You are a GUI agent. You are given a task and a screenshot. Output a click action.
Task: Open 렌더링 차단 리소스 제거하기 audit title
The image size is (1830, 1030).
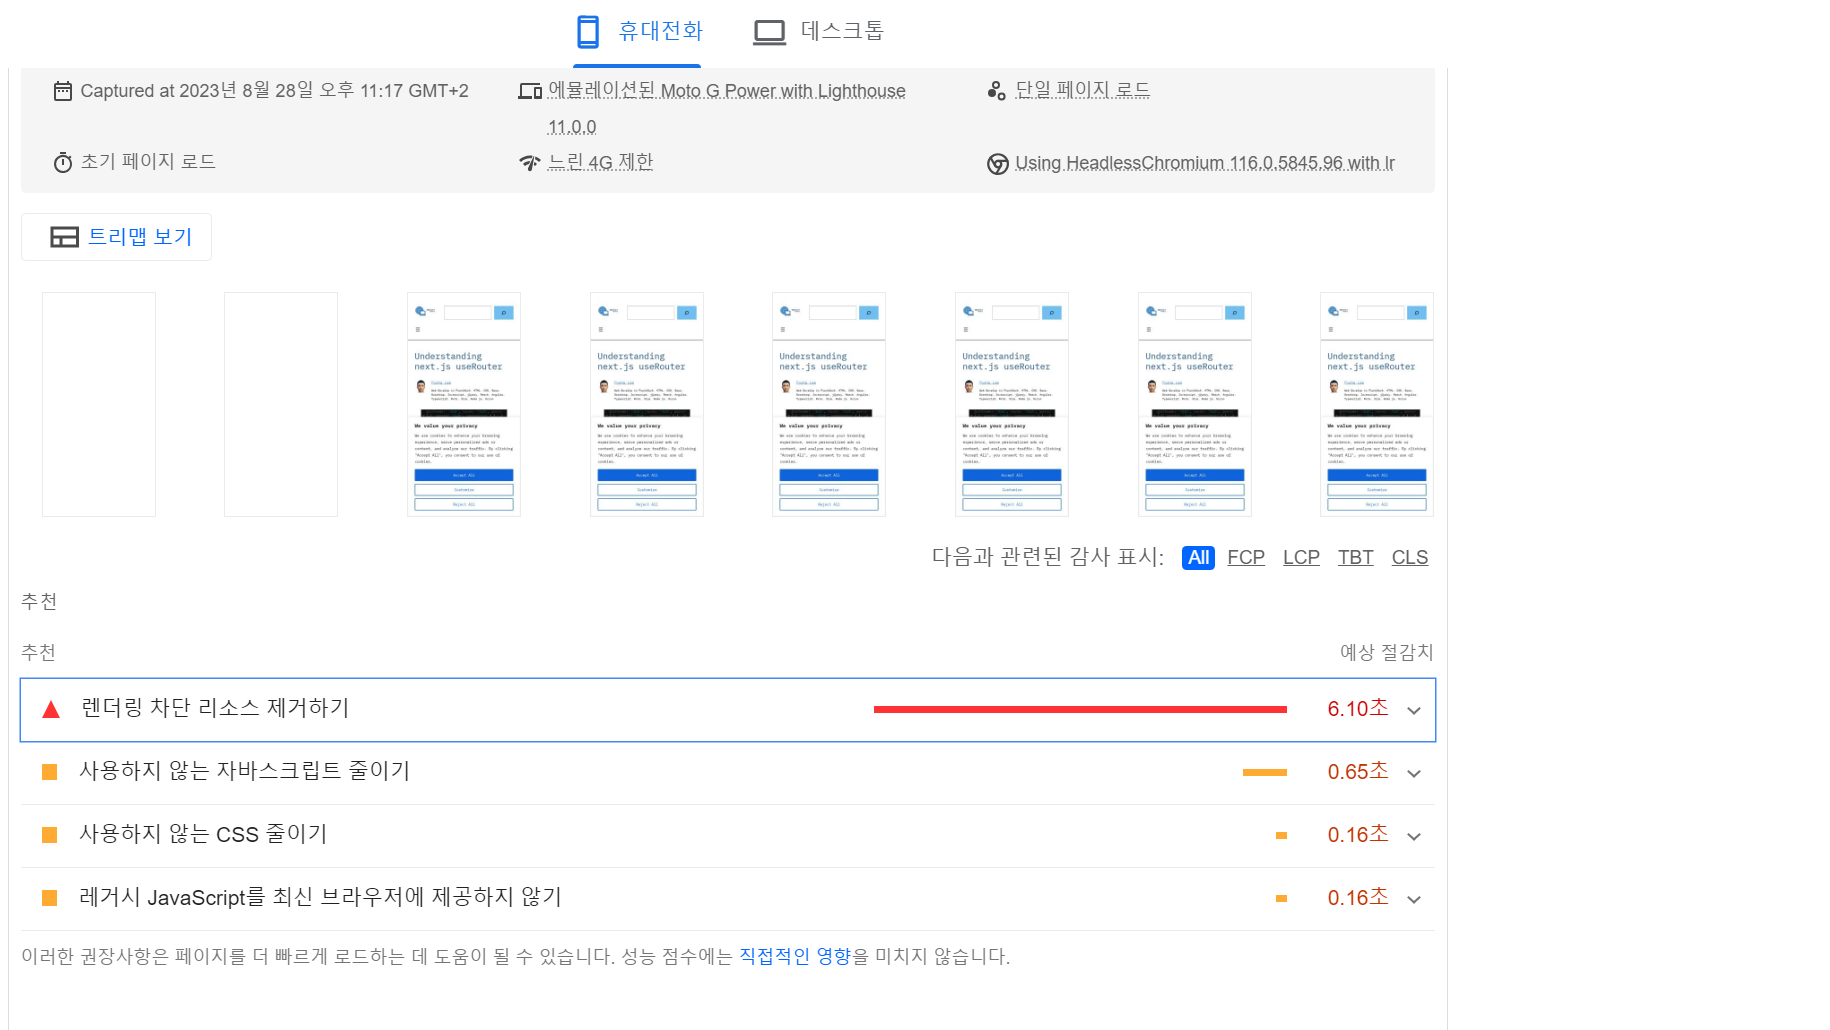215,708
